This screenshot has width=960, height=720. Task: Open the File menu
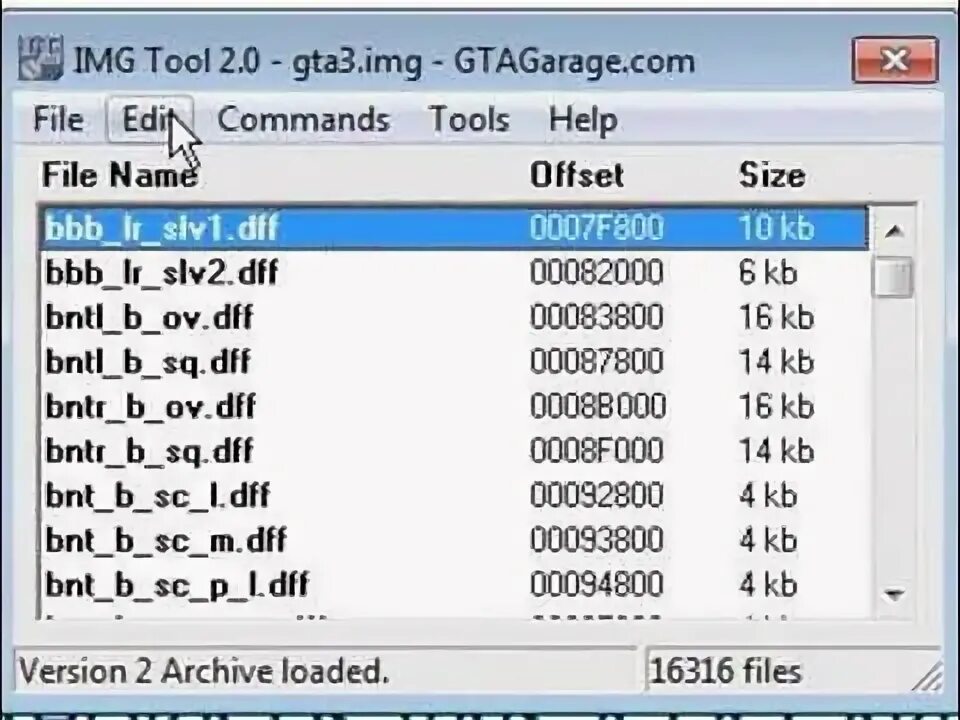(x=58, y=119)
